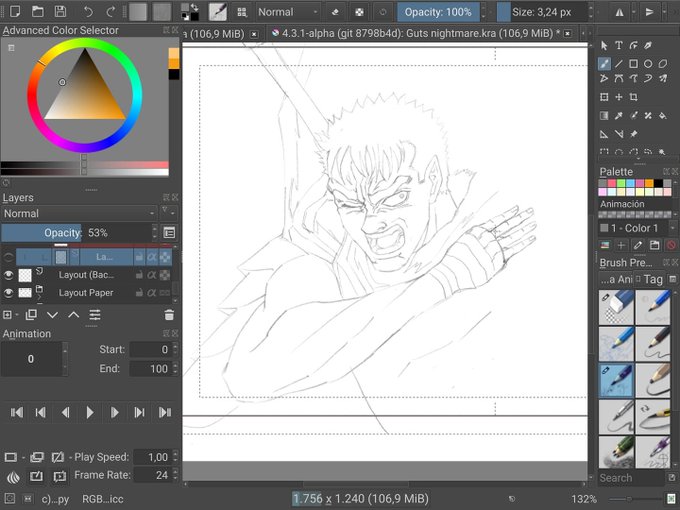Screen dimensions: 680x510
Task: Select the Freehand Brush tool
Action: 604,64
